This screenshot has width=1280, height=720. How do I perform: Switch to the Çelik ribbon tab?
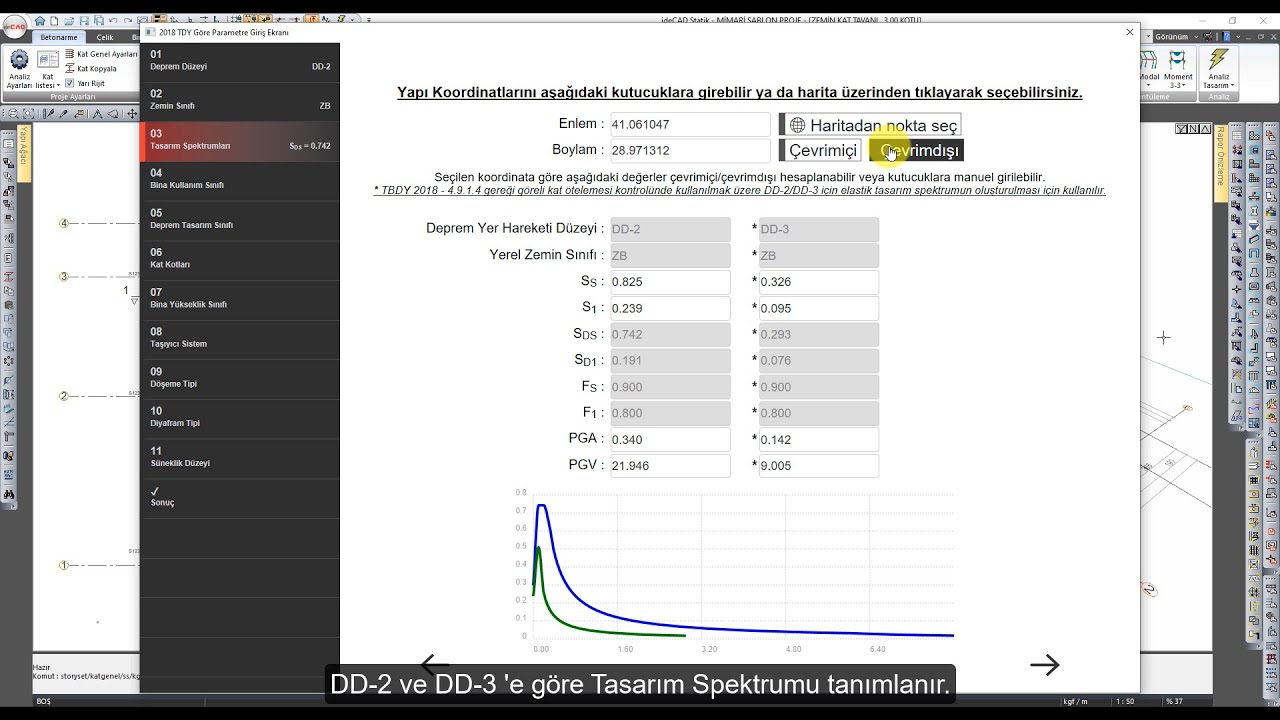coord(105,37)
